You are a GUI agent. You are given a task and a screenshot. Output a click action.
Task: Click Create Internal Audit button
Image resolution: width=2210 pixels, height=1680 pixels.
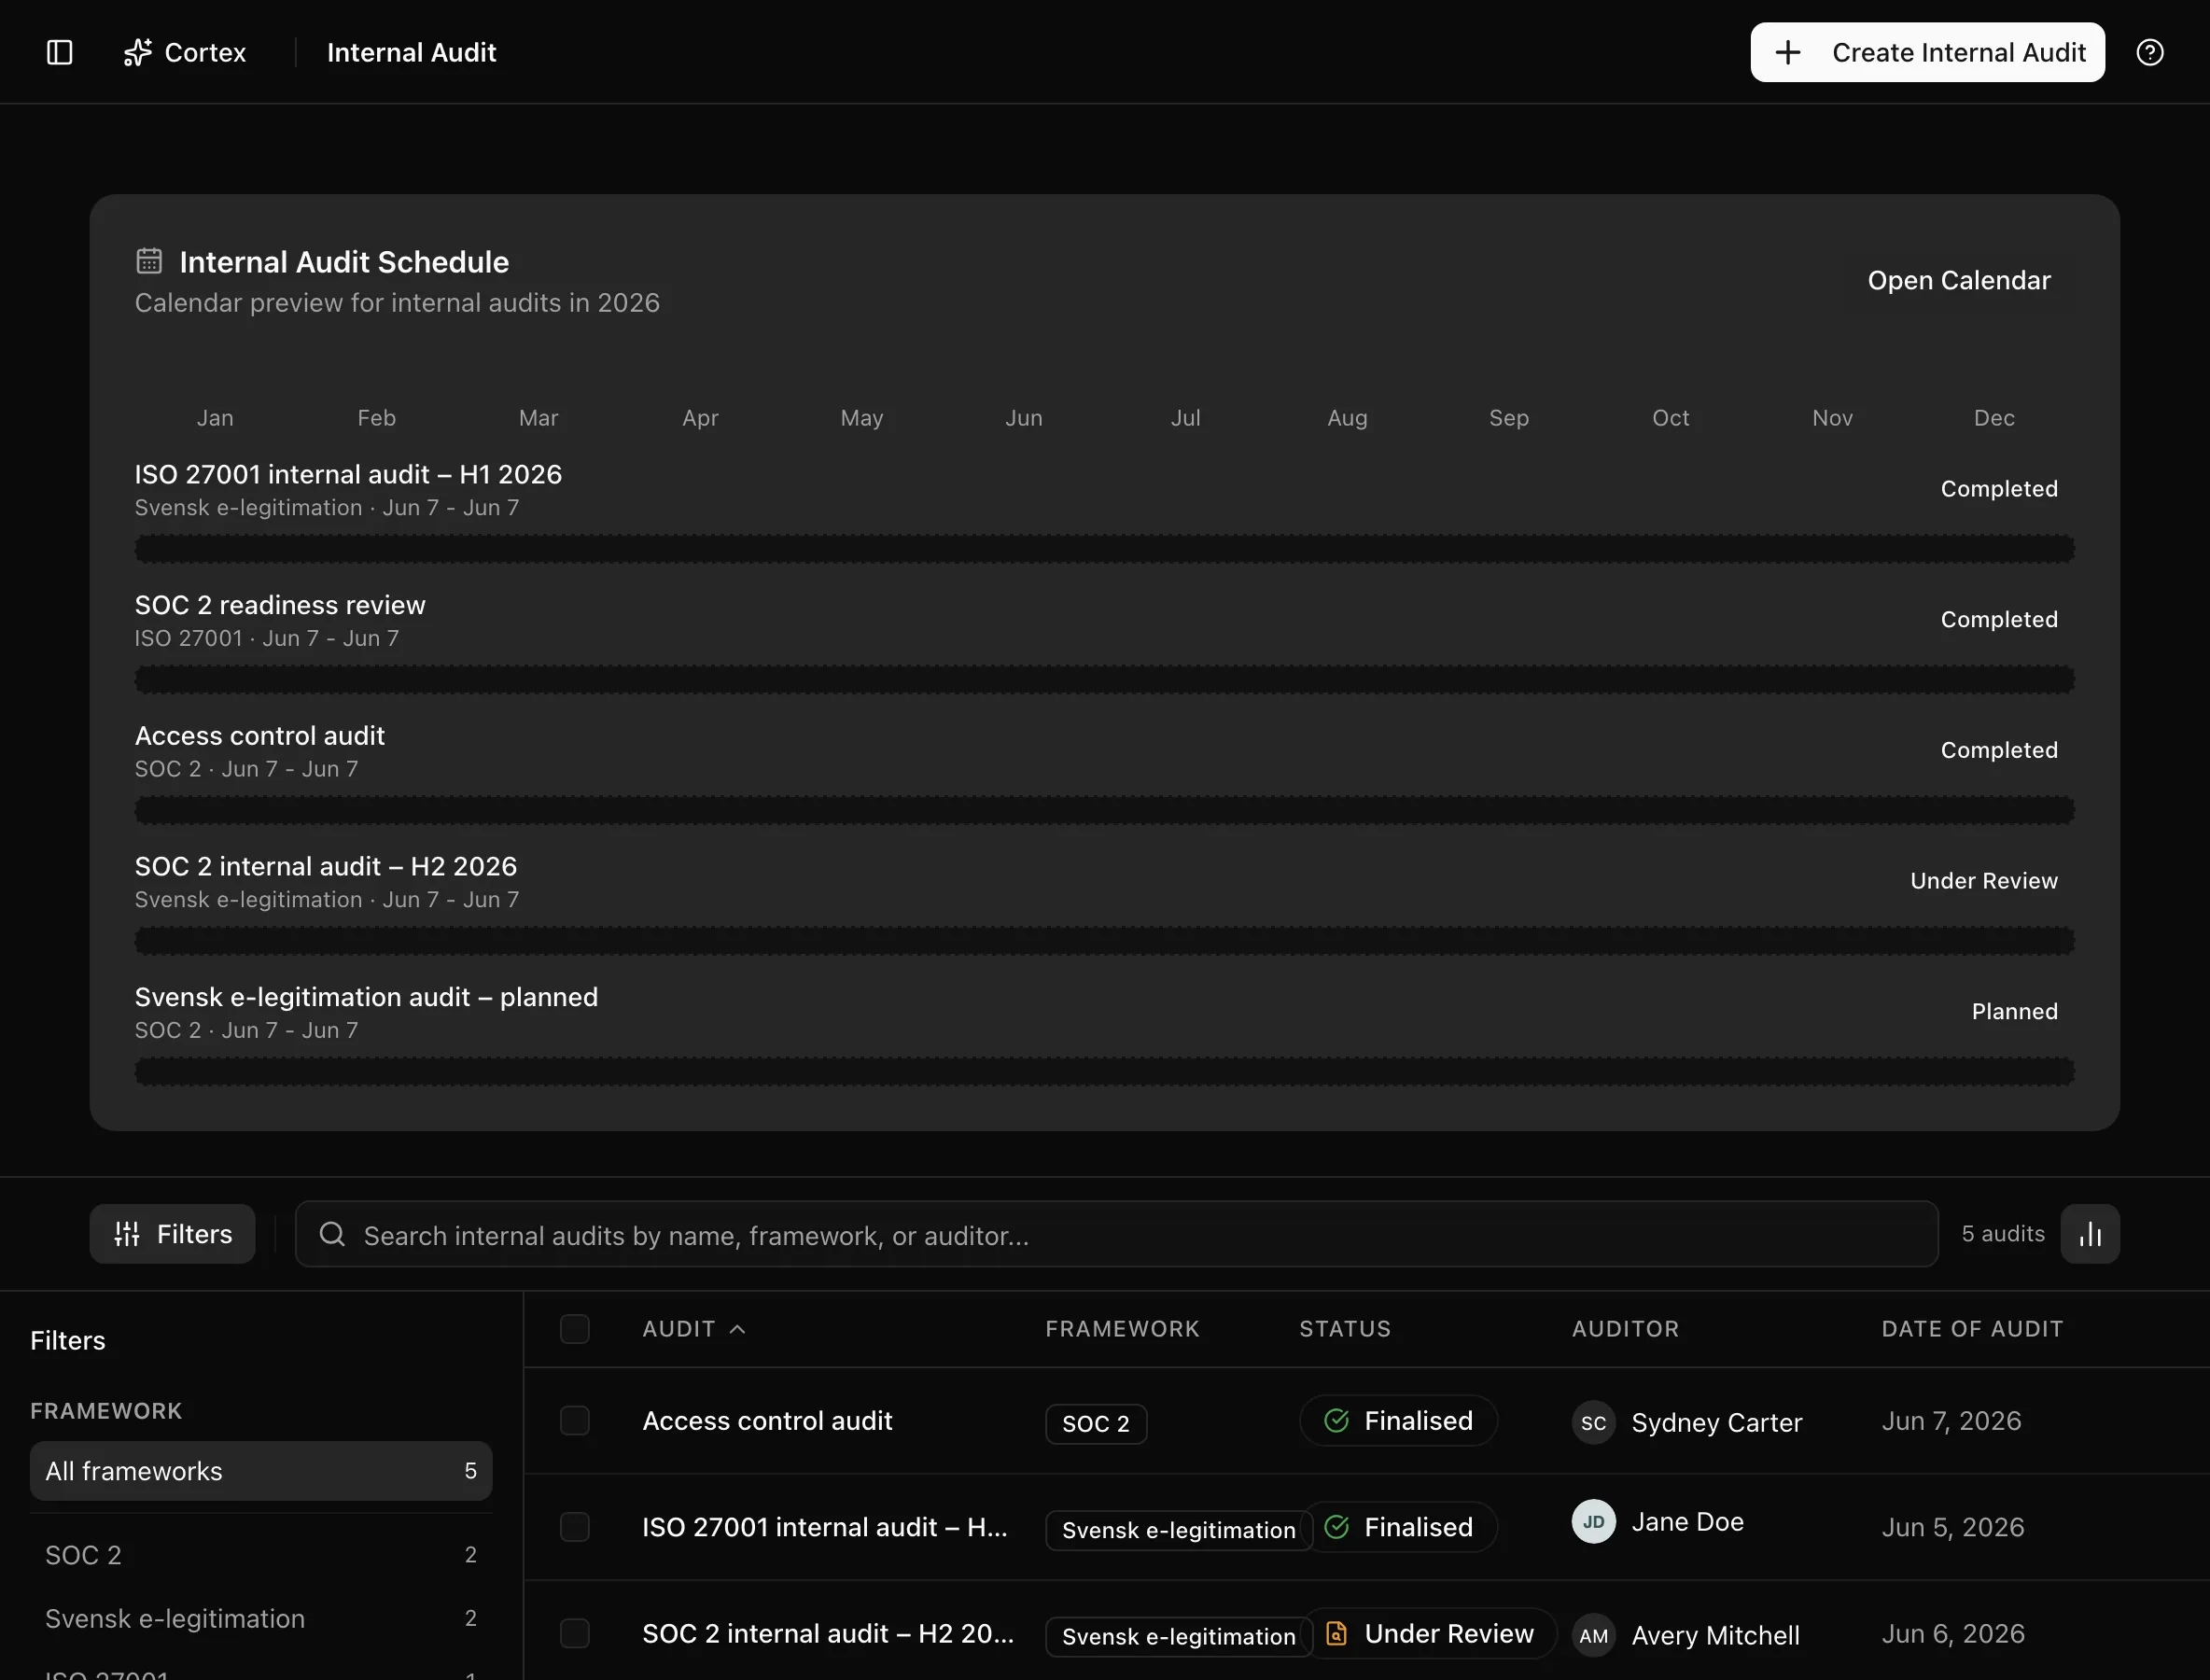pyautogui.click(x=1927, y=52)
